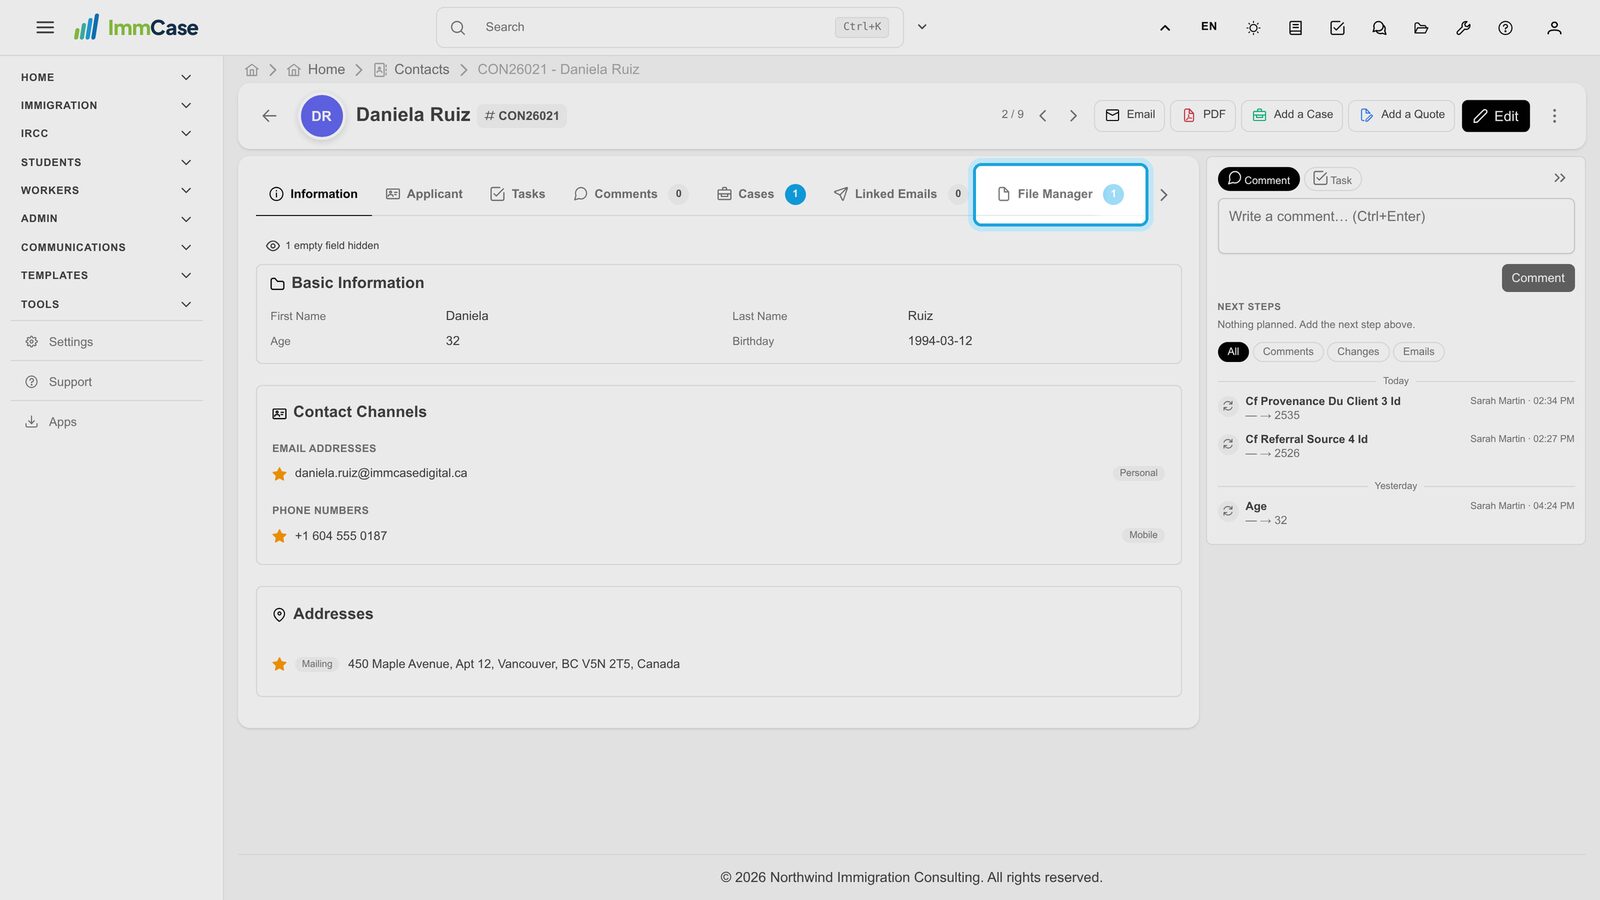Export contact as PDF
Screen dimensions: 1600x900
1203,115
